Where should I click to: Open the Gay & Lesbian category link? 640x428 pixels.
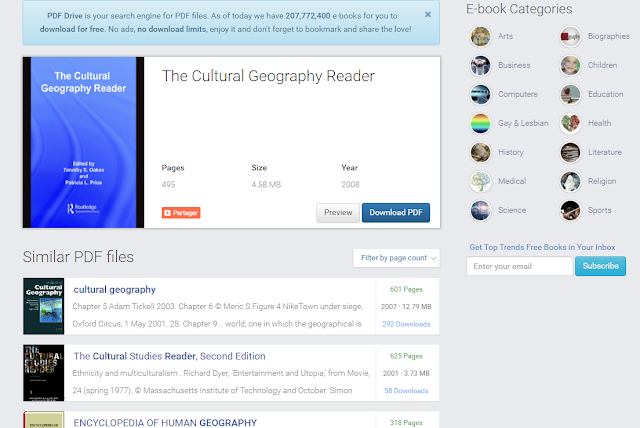click(x=523, y=123)
